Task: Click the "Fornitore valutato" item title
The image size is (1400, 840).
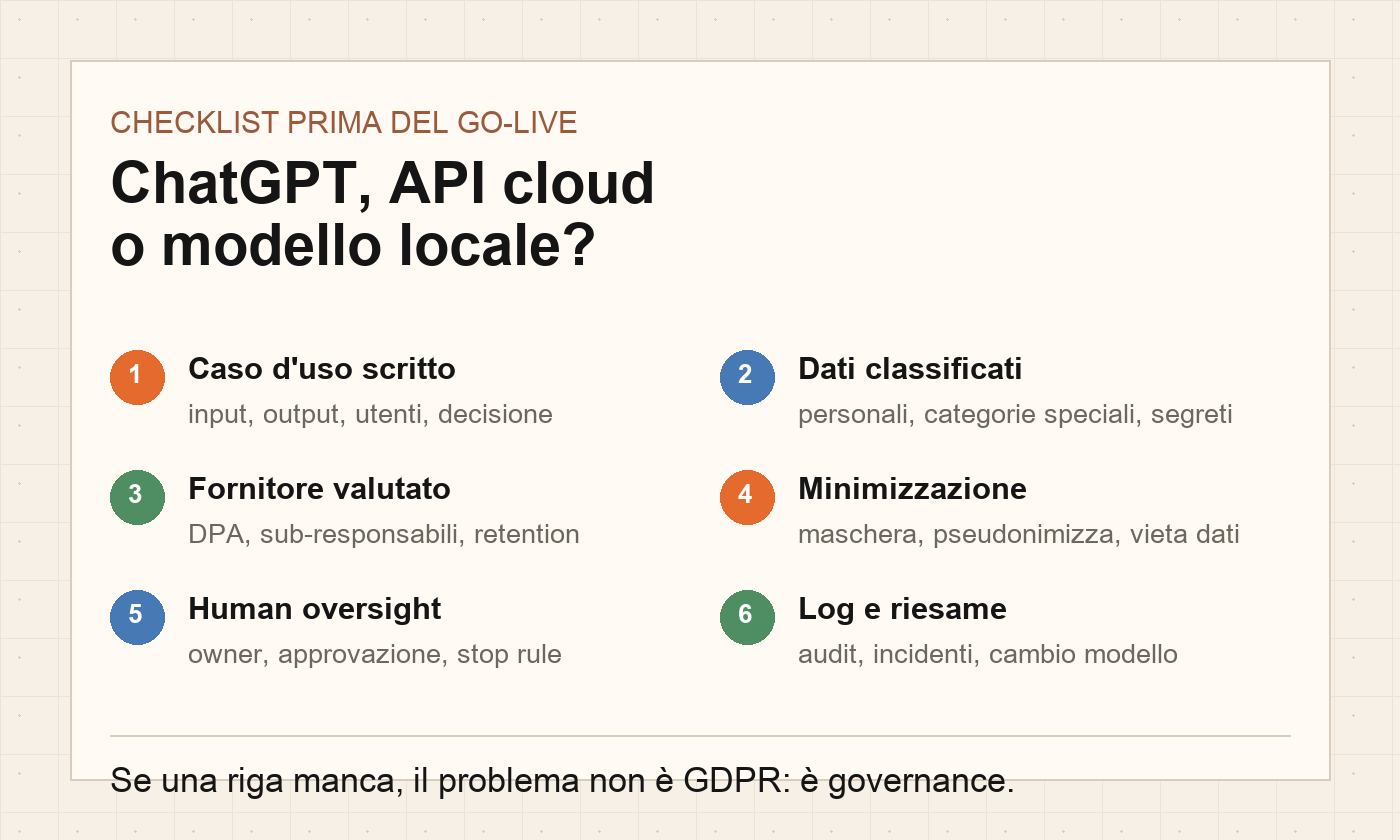Action: (x=319, y=489)
